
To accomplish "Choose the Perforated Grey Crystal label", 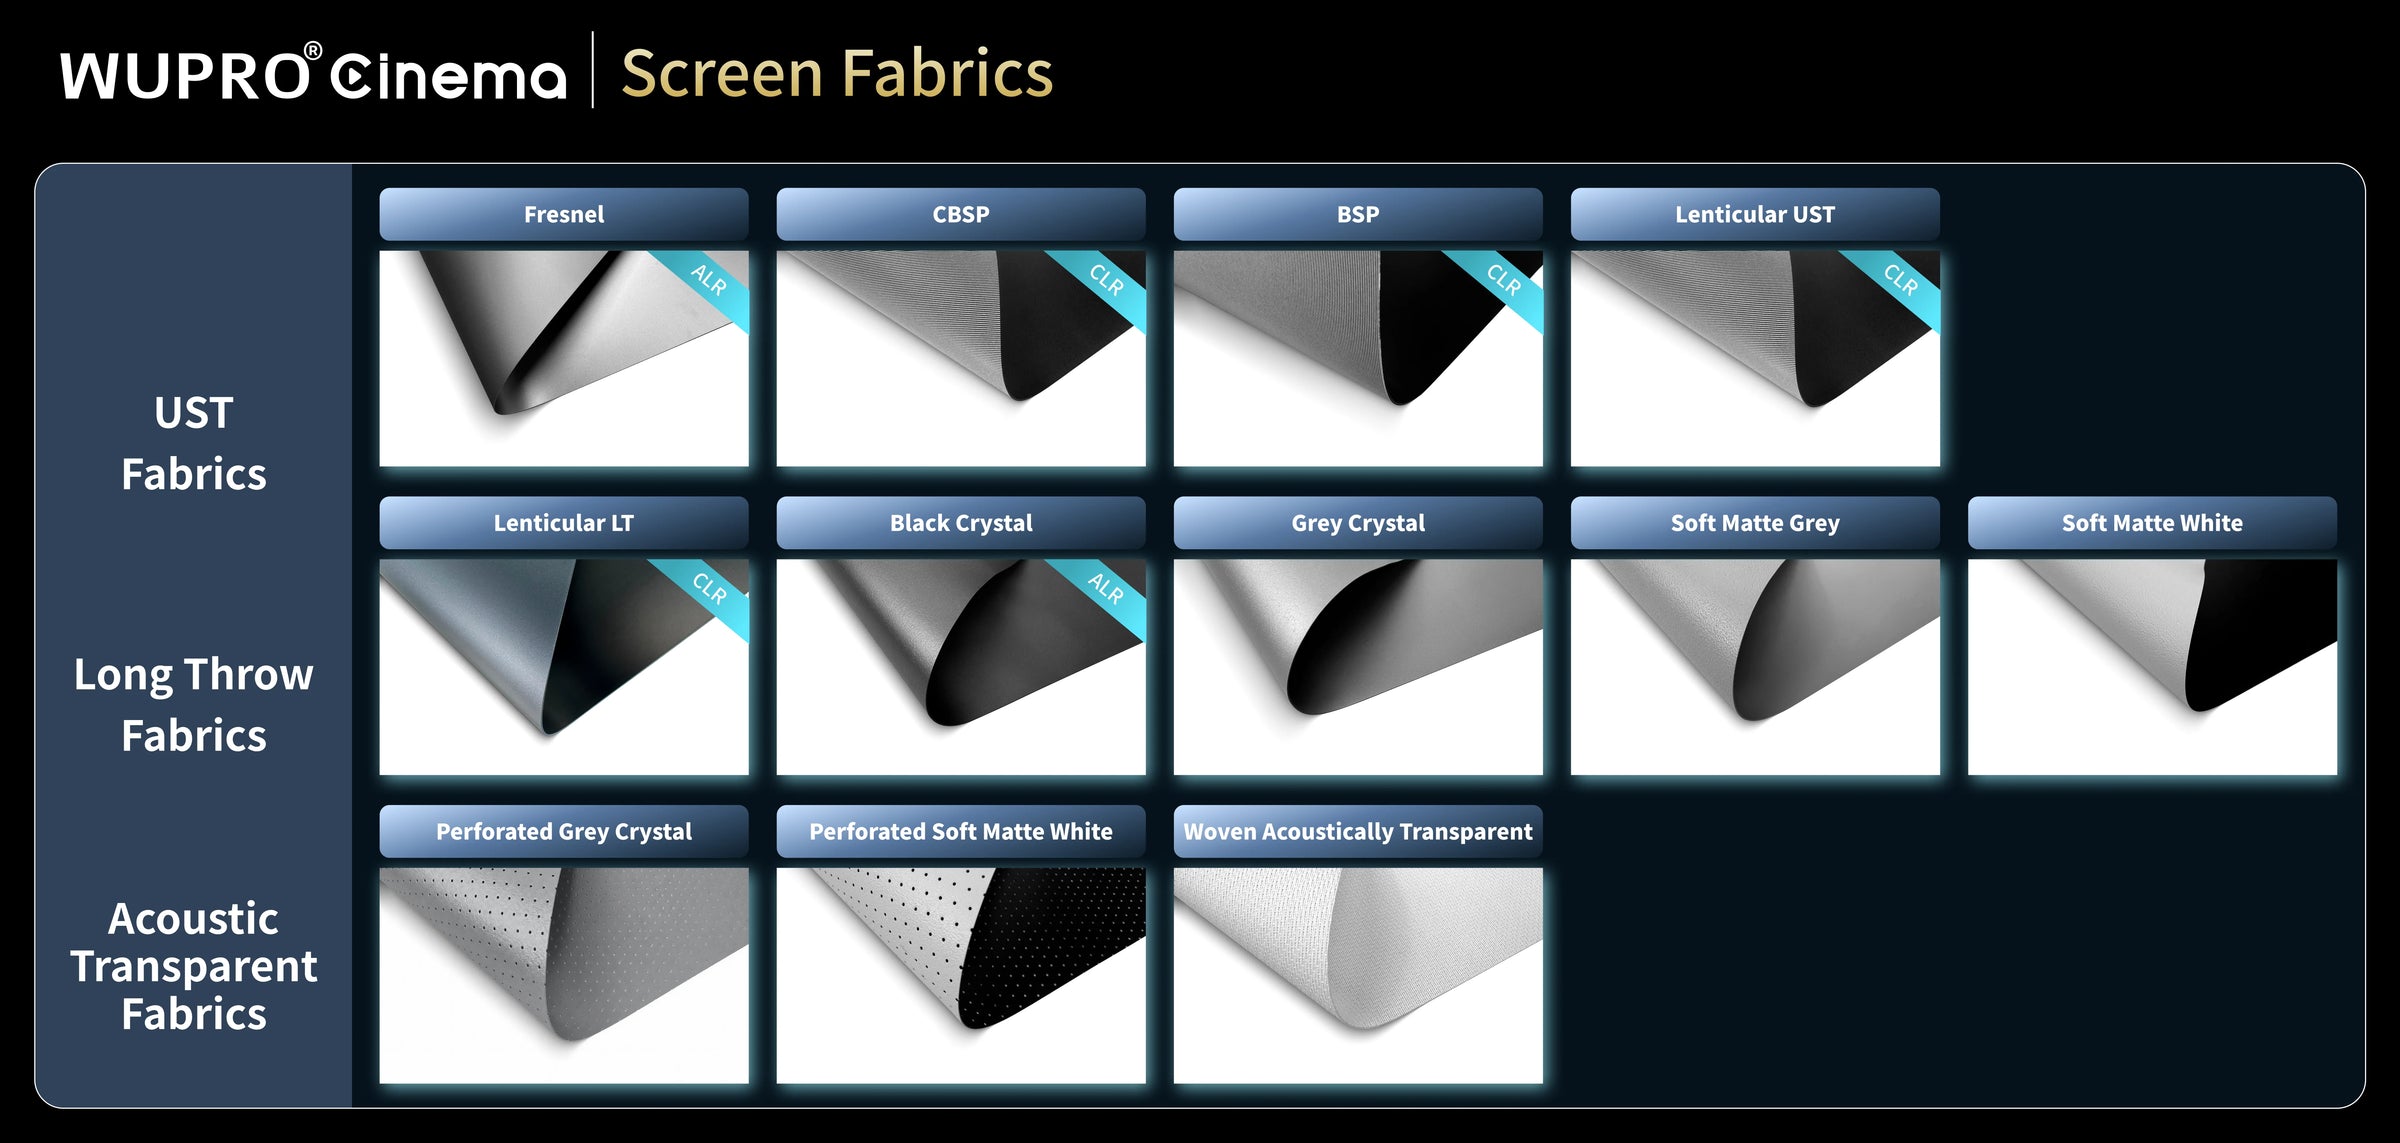I will (564, 831).
